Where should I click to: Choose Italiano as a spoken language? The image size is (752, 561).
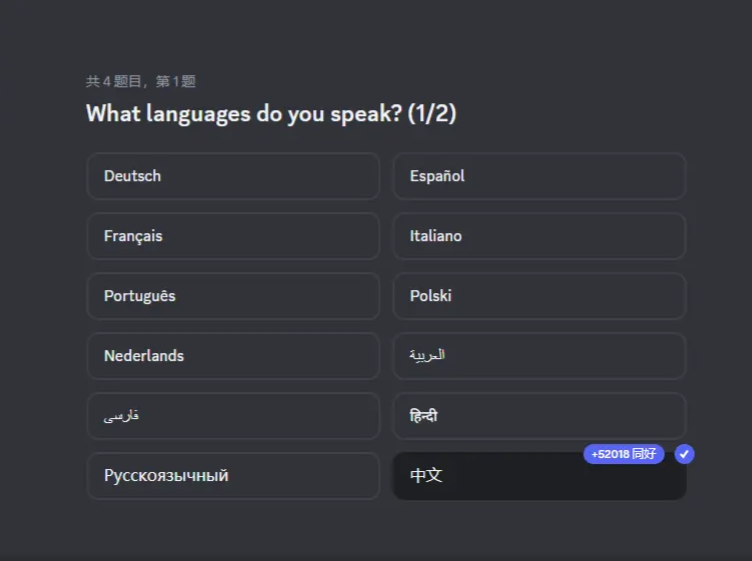(540, 236)
